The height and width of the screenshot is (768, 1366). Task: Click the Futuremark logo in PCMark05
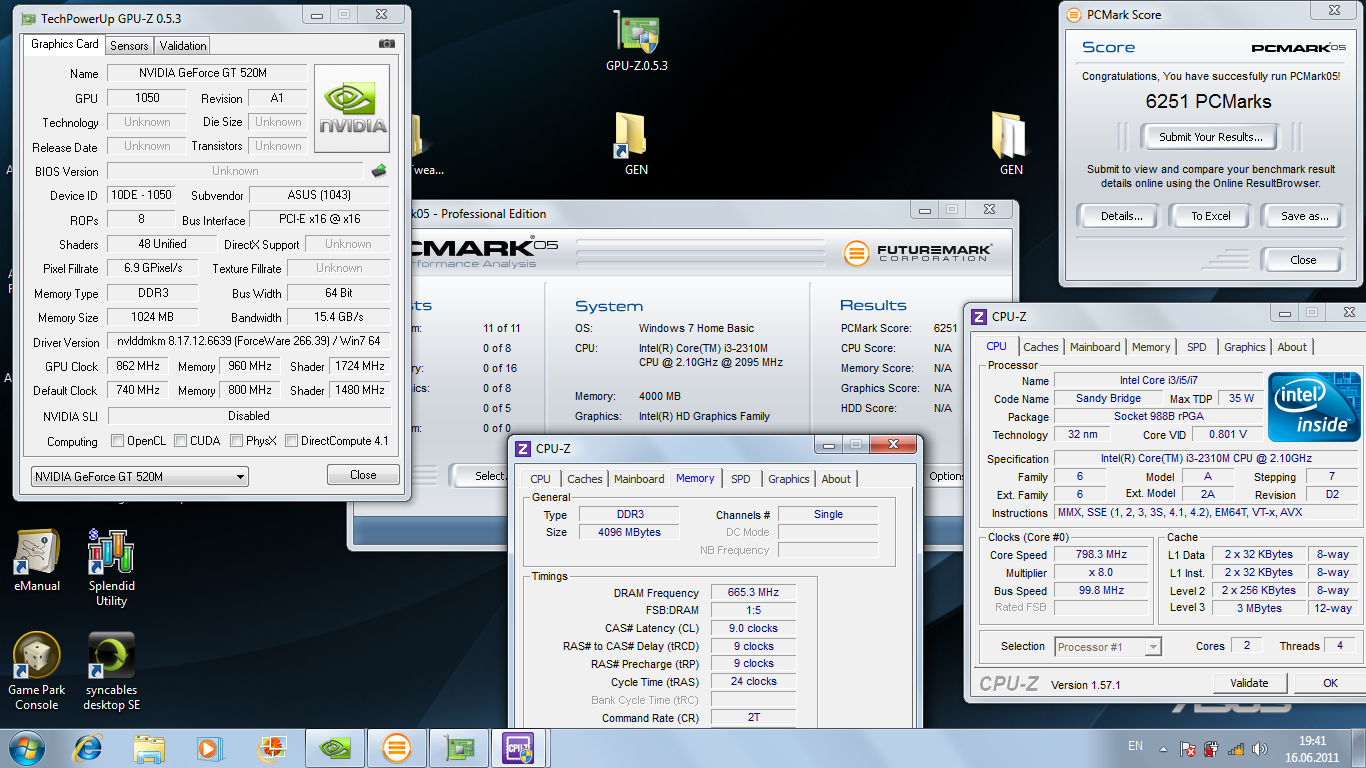point(918,253)
